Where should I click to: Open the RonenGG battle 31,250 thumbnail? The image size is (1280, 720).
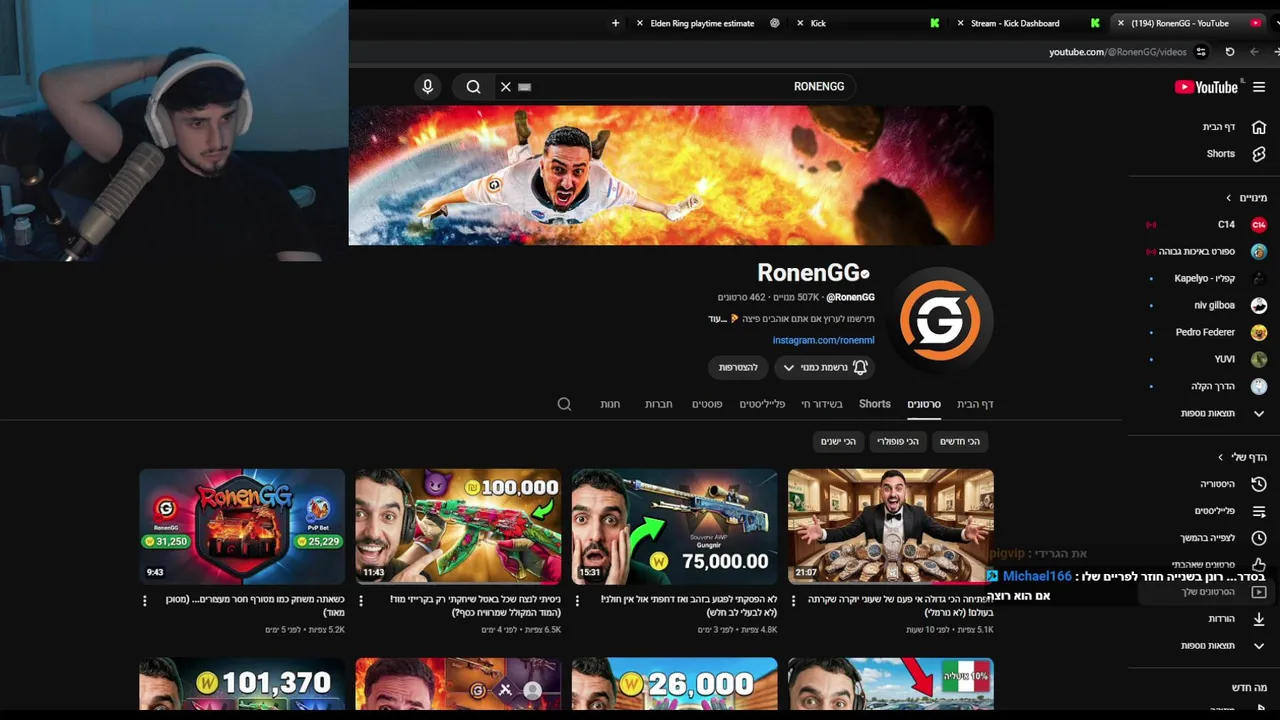tap(242, 526)
